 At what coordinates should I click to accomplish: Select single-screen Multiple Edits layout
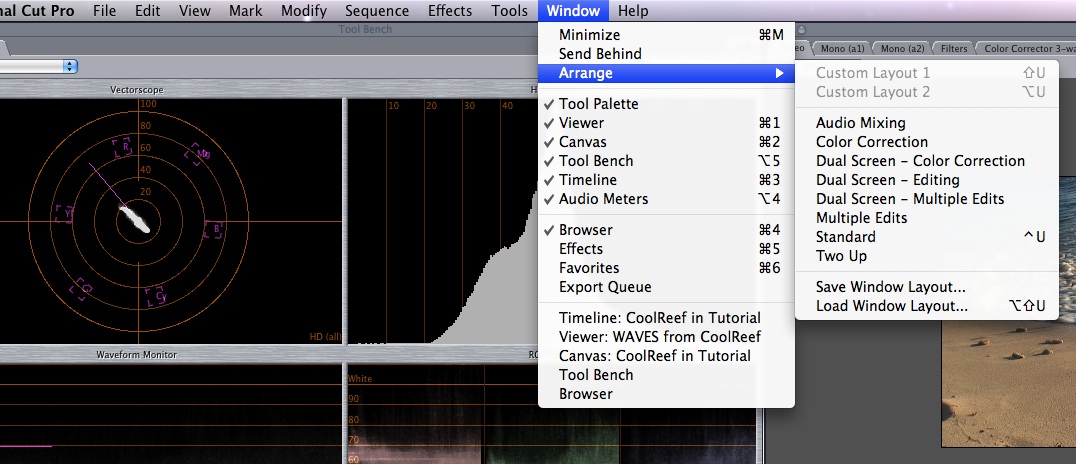point(926,218)
